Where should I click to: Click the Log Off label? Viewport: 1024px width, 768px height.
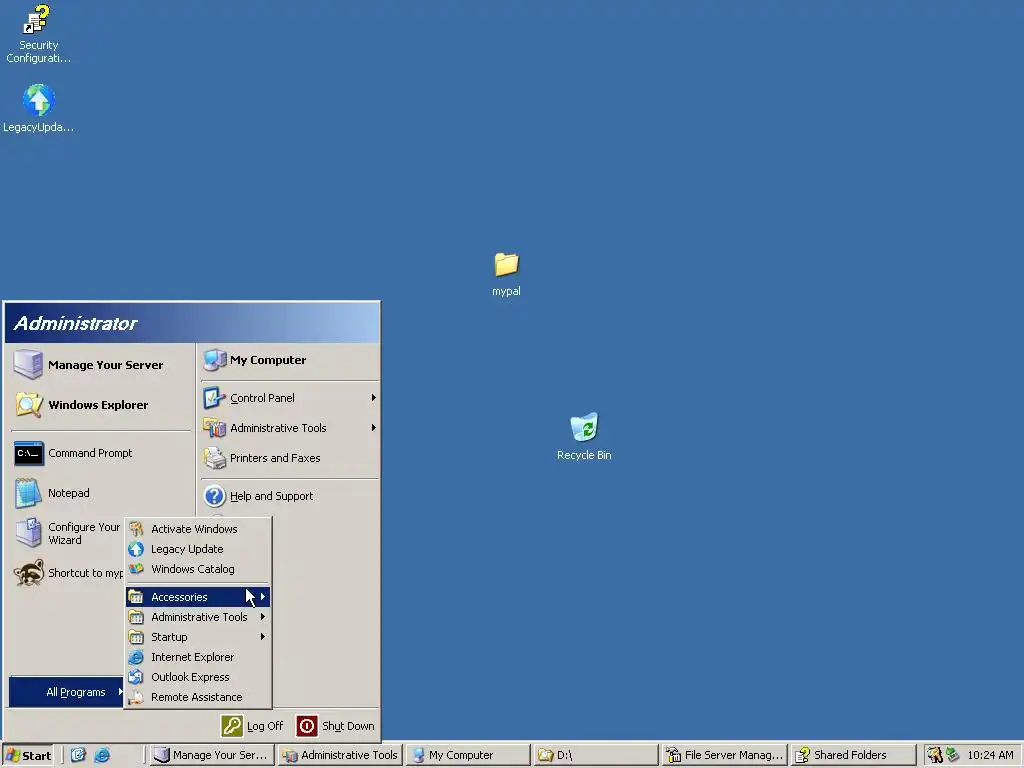(265, 726)
